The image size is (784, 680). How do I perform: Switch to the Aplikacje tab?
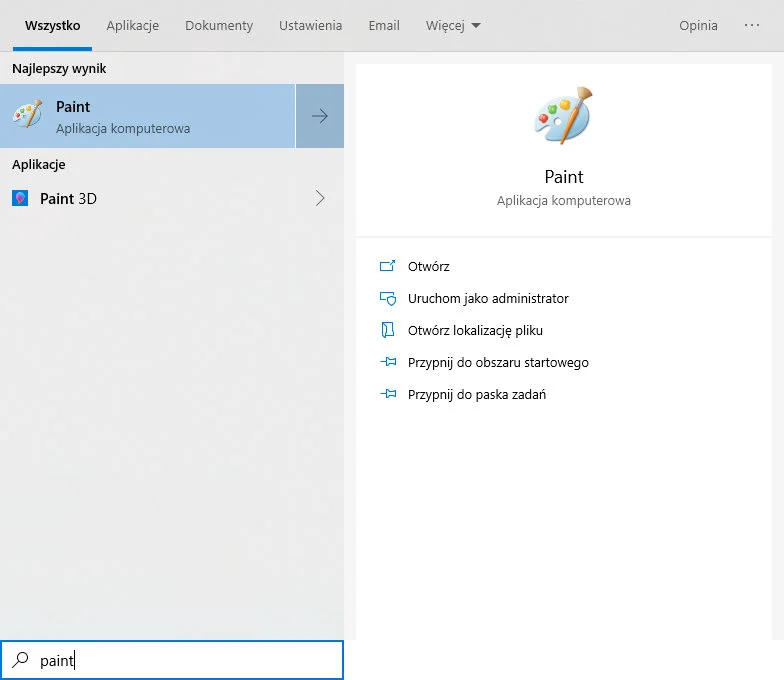tap(133, 26)
